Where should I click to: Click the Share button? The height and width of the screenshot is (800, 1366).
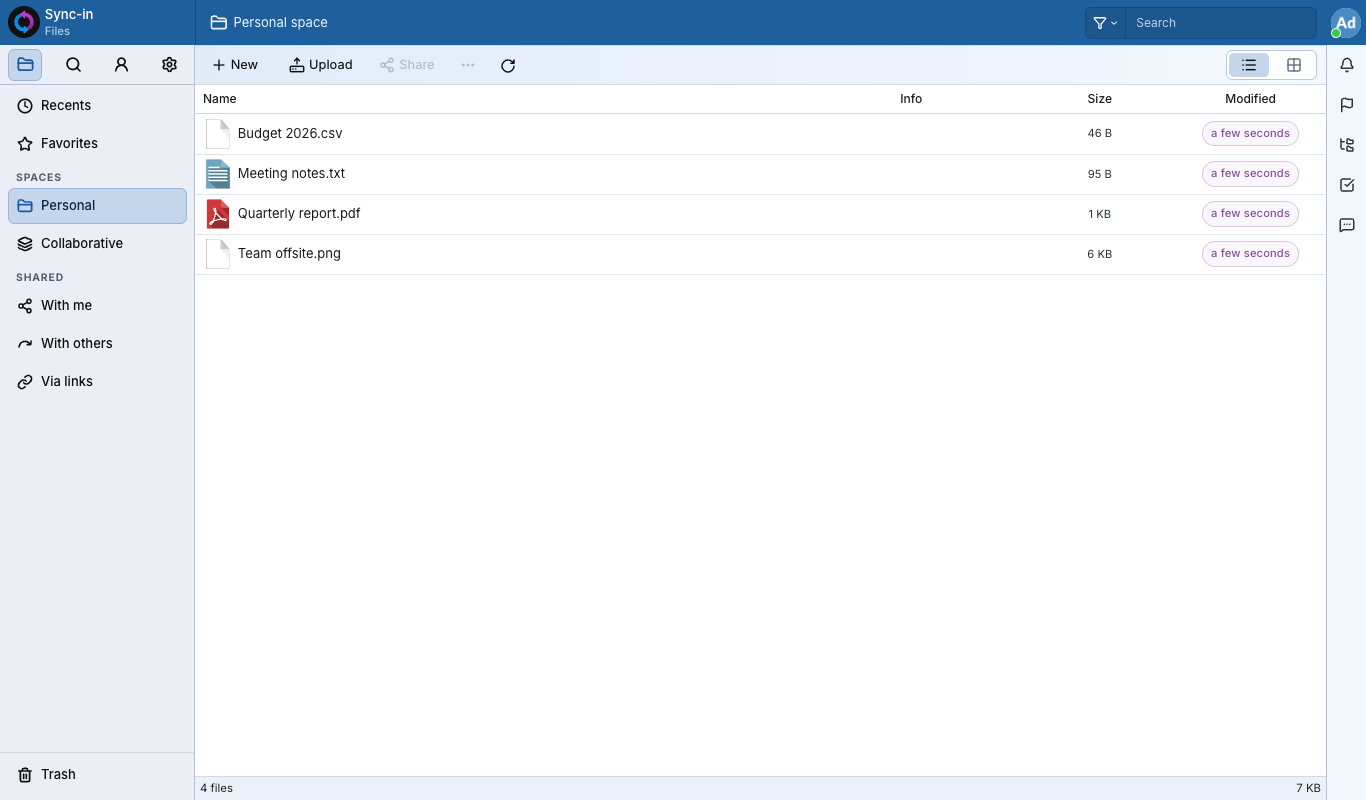[x=407, y=65]
